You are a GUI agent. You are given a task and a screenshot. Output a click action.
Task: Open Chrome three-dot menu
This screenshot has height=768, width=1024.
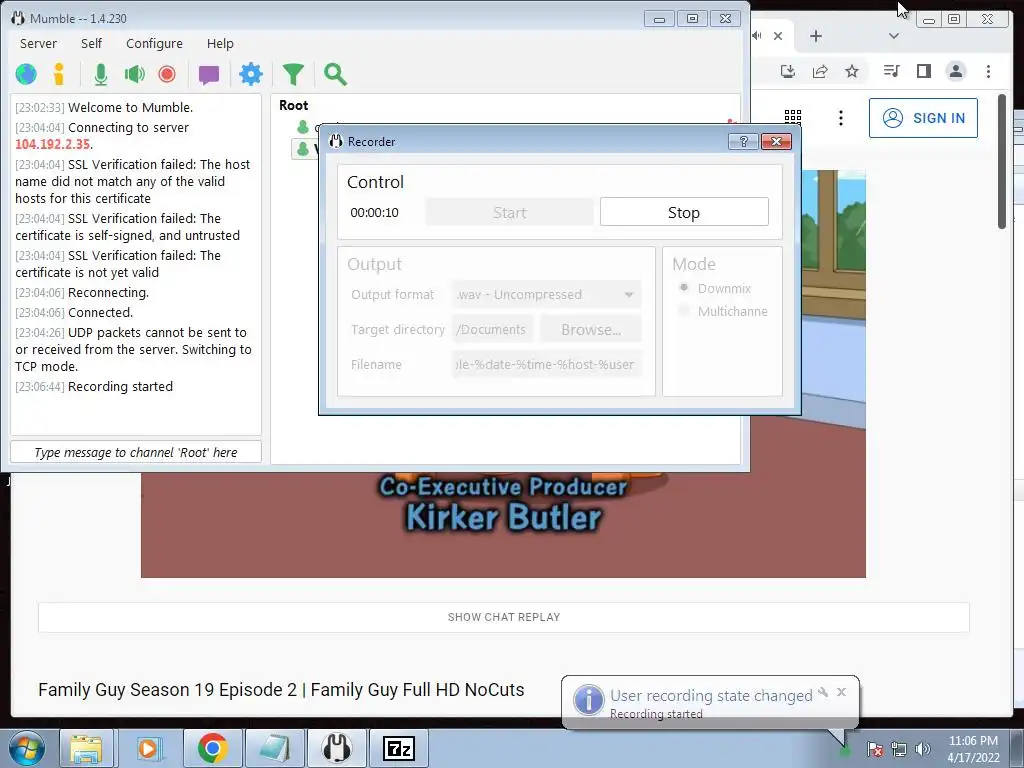point(988,71)
